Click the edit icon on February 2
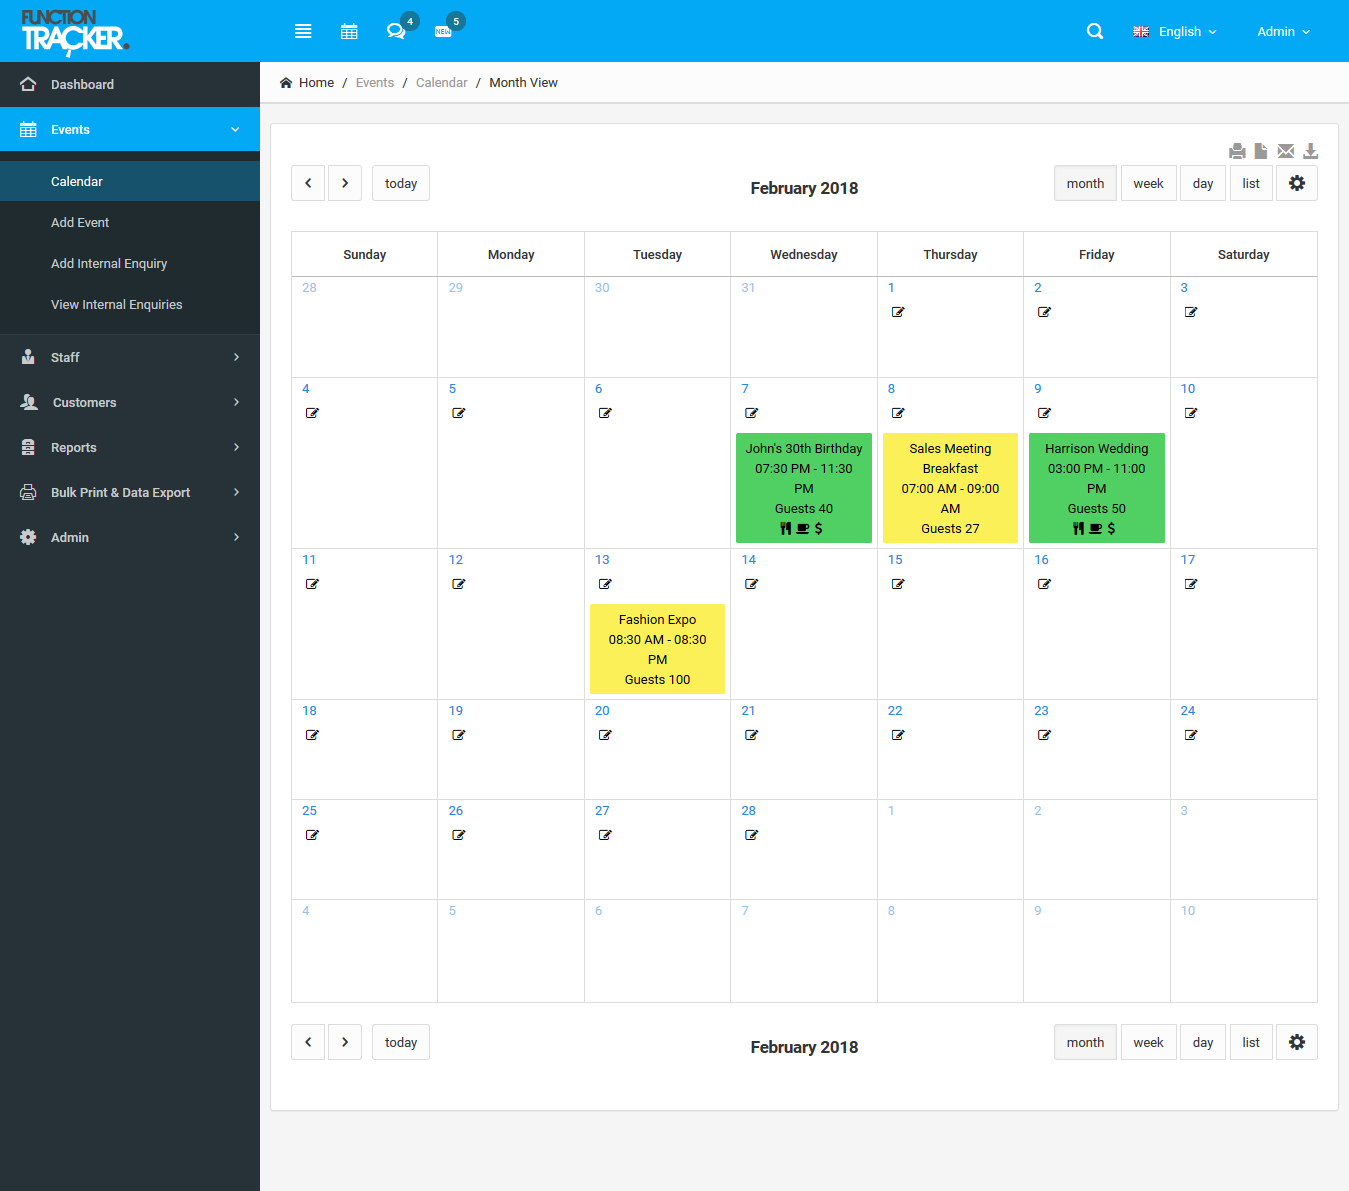1349x1191 pixels. click(1044, 312)
